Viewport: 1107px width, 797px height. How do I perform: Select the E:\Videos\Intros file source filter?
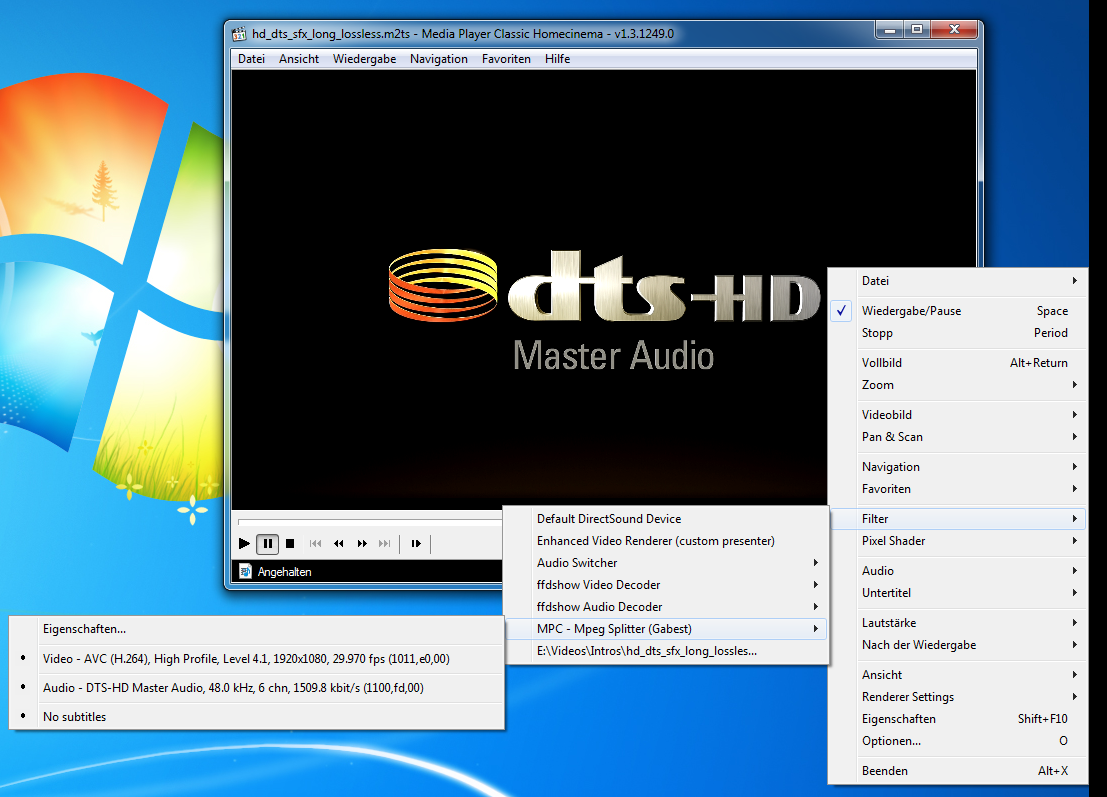click(x=666, y=651)
